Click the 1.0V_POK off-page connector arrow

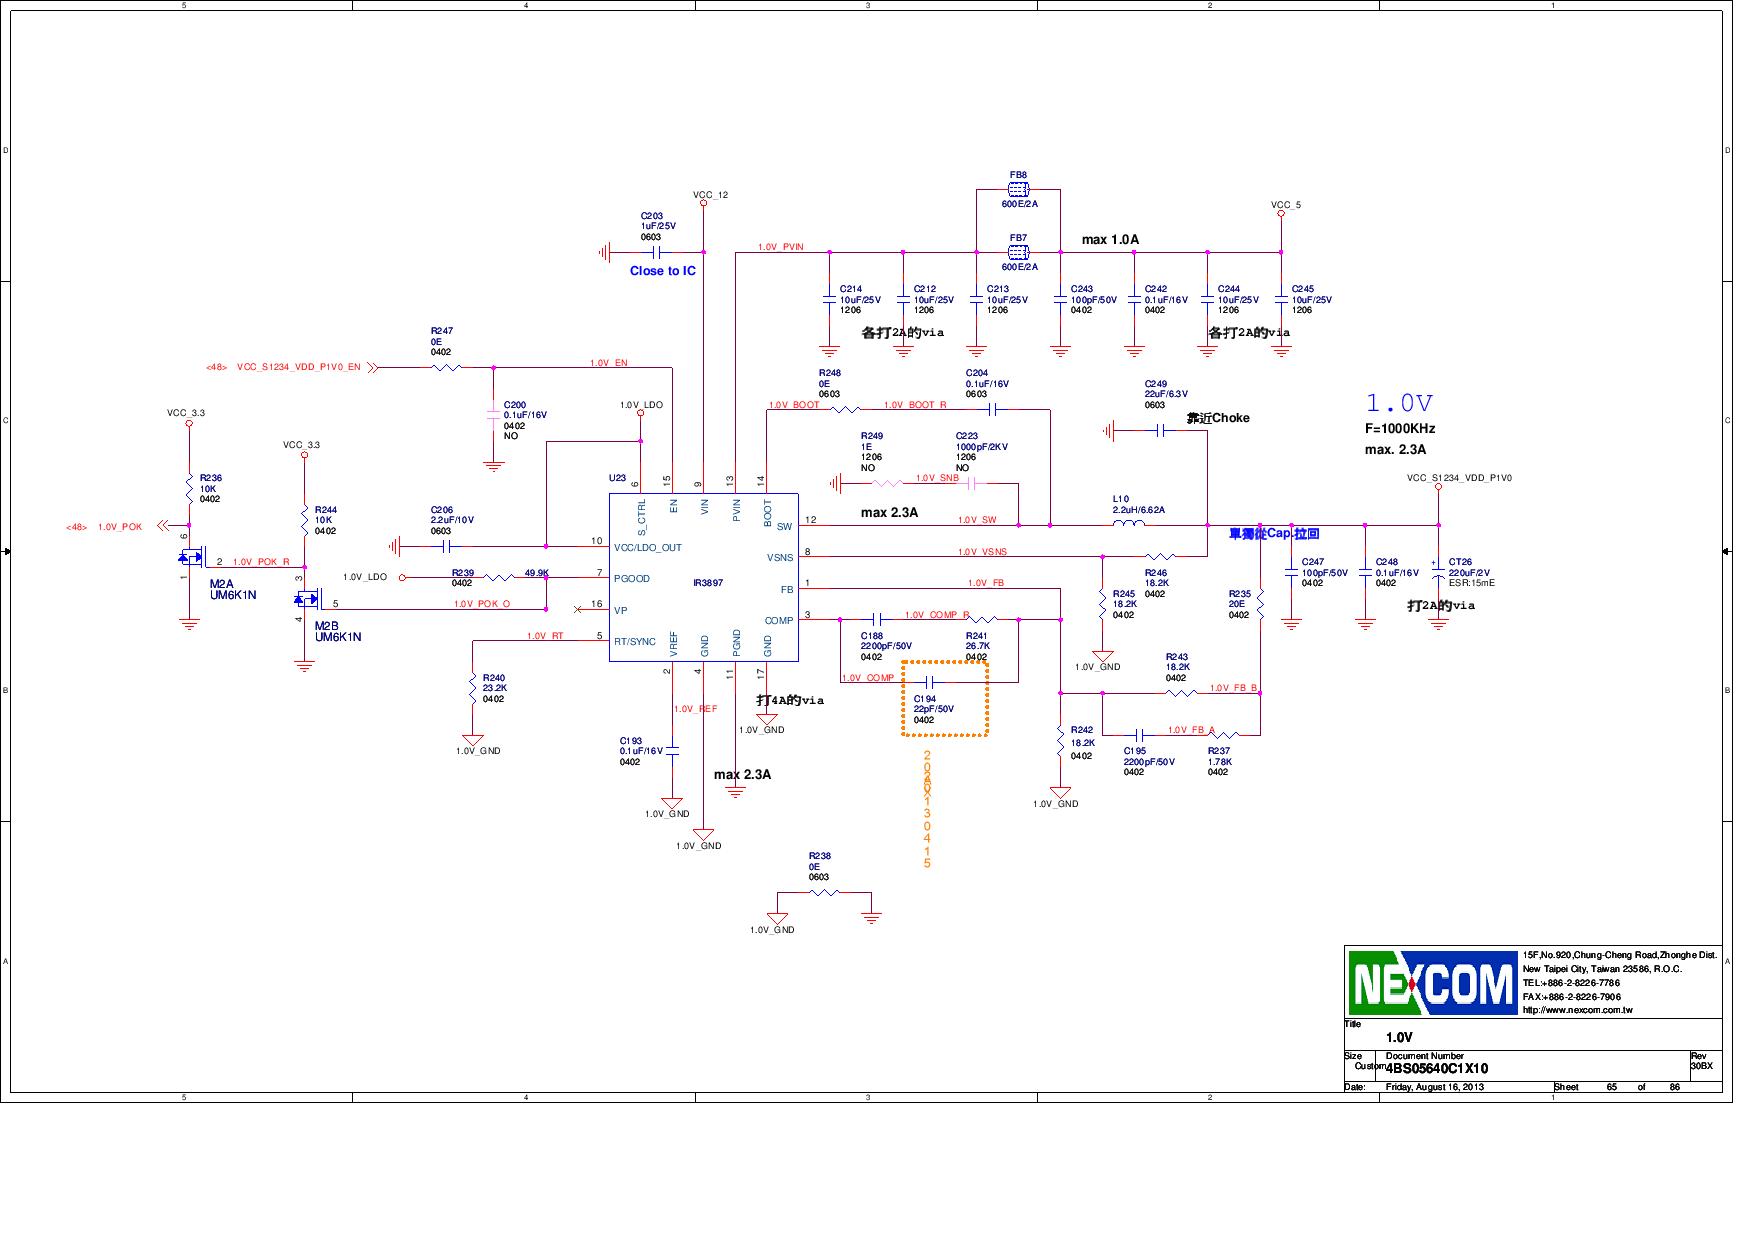[x=162, y=525]
